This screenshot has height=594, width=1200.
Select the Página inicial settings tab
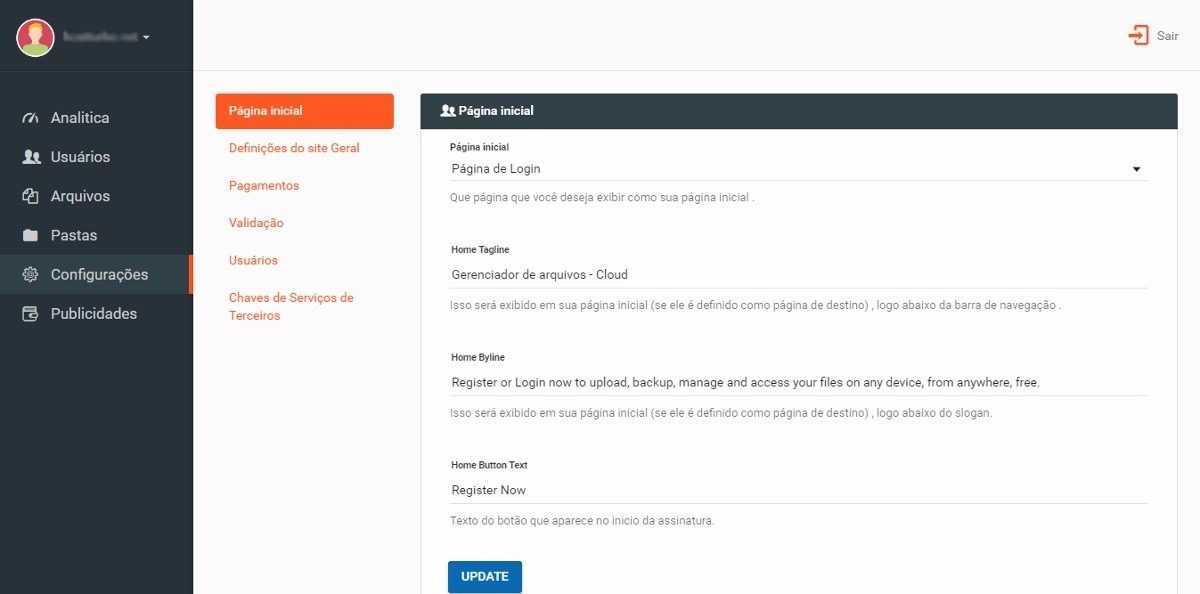(304, 111)
